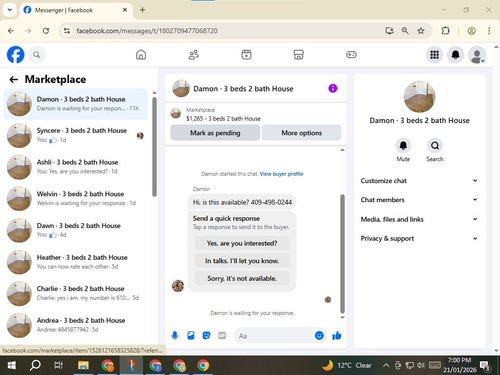
Task: Open the account profile avatar menu
Action: pyautogui.click(x=477, y=55)
